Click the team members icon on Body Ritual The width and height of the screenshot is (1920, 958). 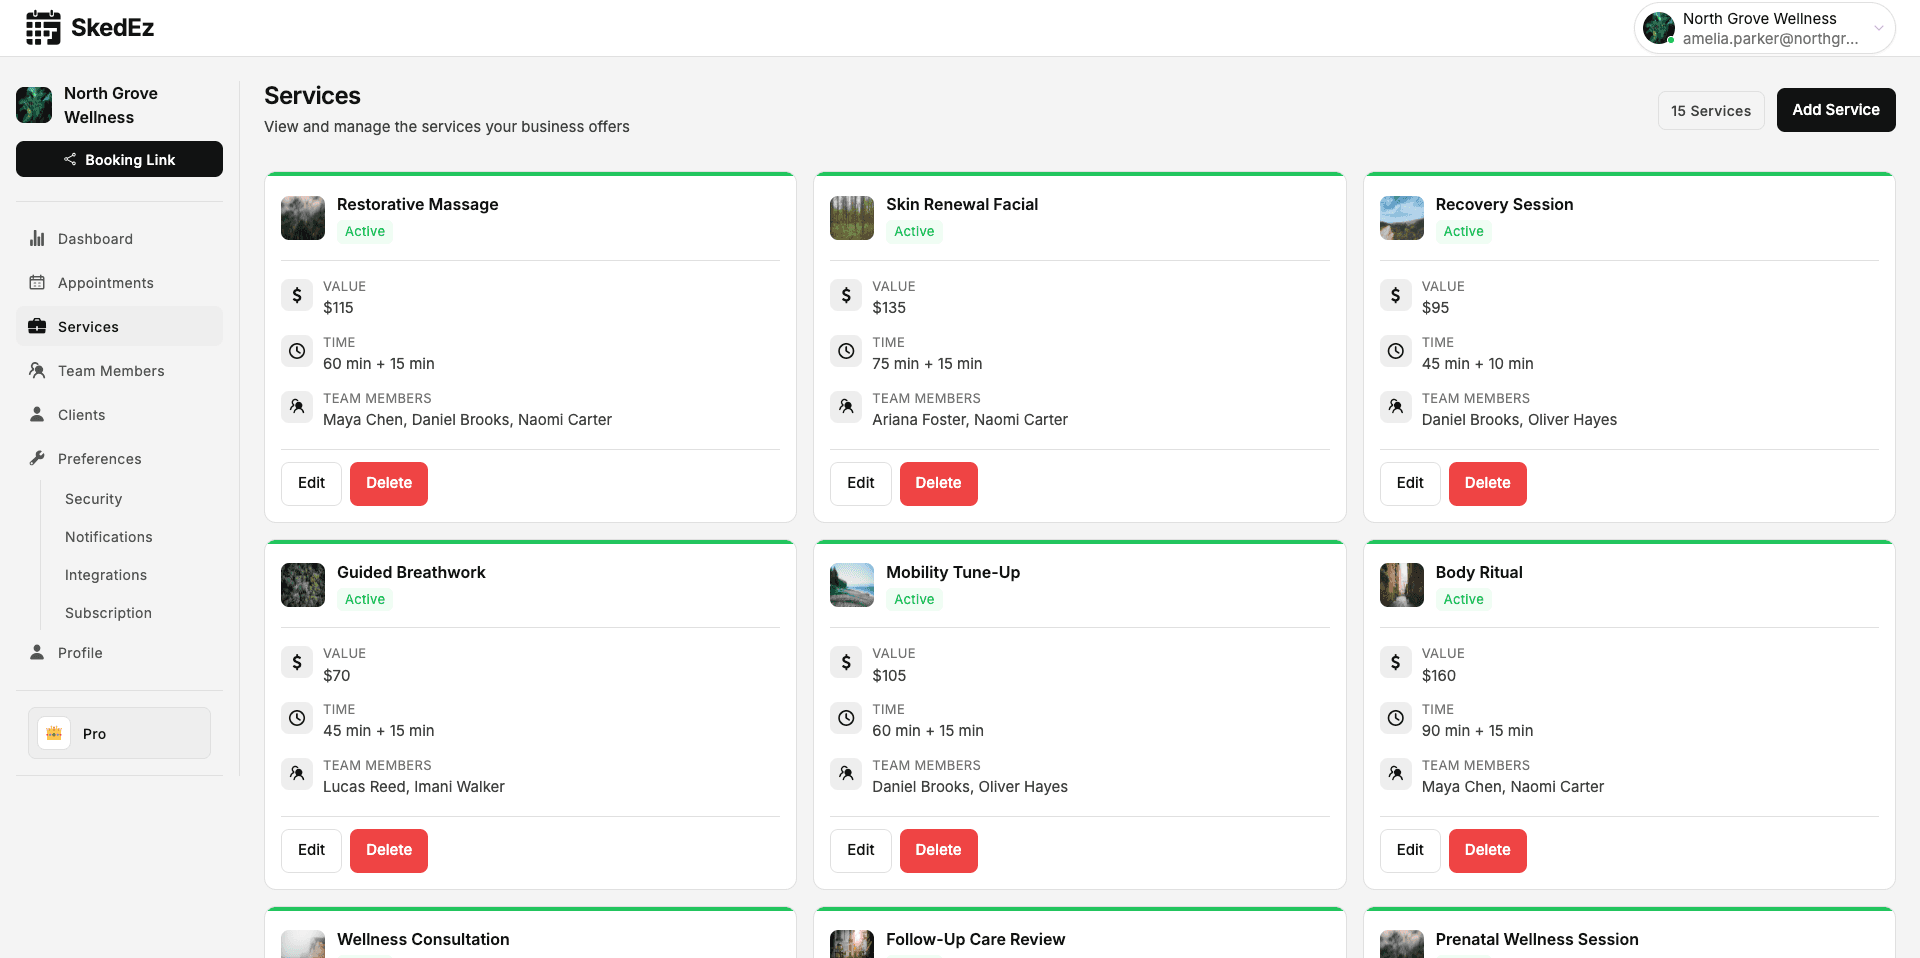(1396, 774)
